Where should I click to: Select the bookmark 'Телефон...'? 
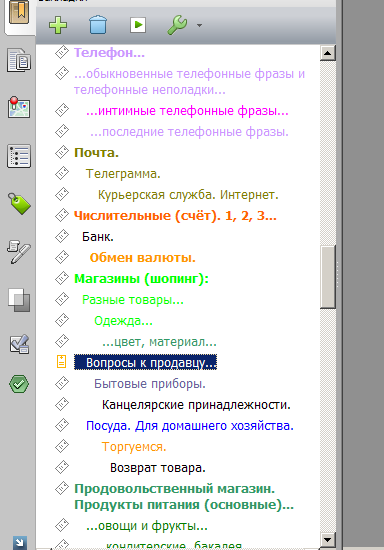(x=109, y=53)
